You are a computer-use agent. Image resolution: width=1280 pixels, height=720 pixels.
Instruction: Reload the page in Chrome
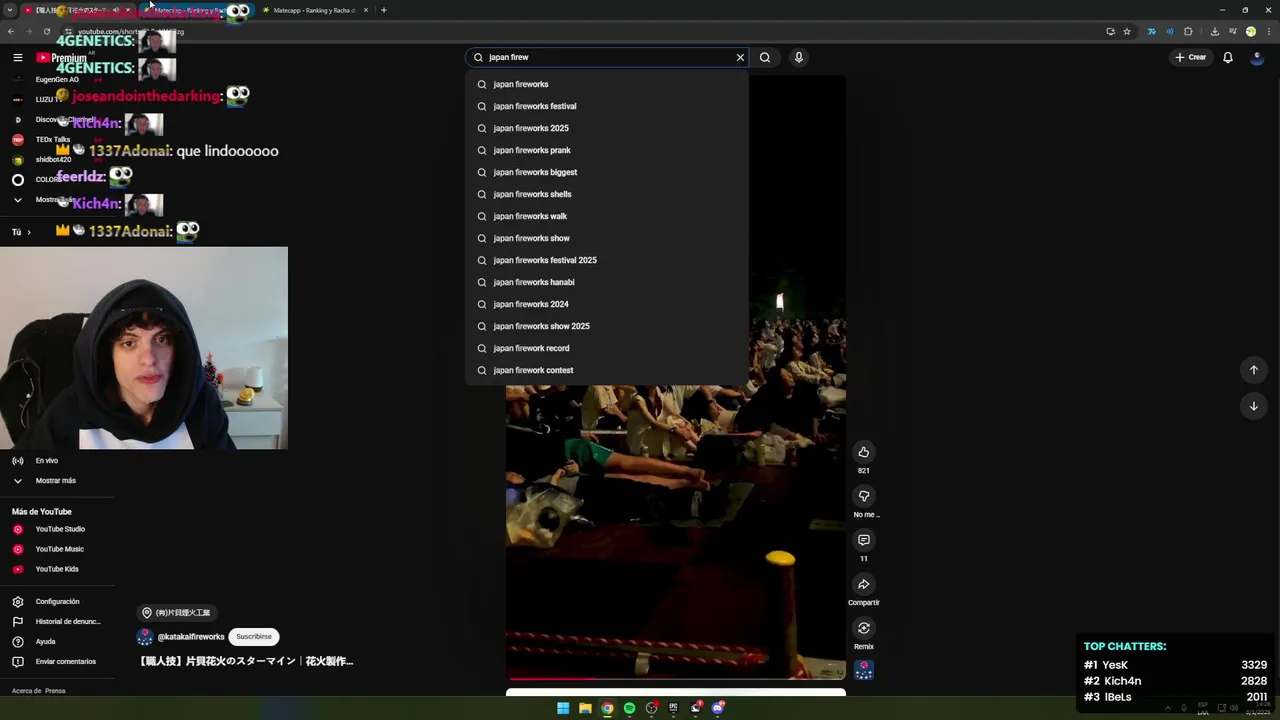(46, 31)
